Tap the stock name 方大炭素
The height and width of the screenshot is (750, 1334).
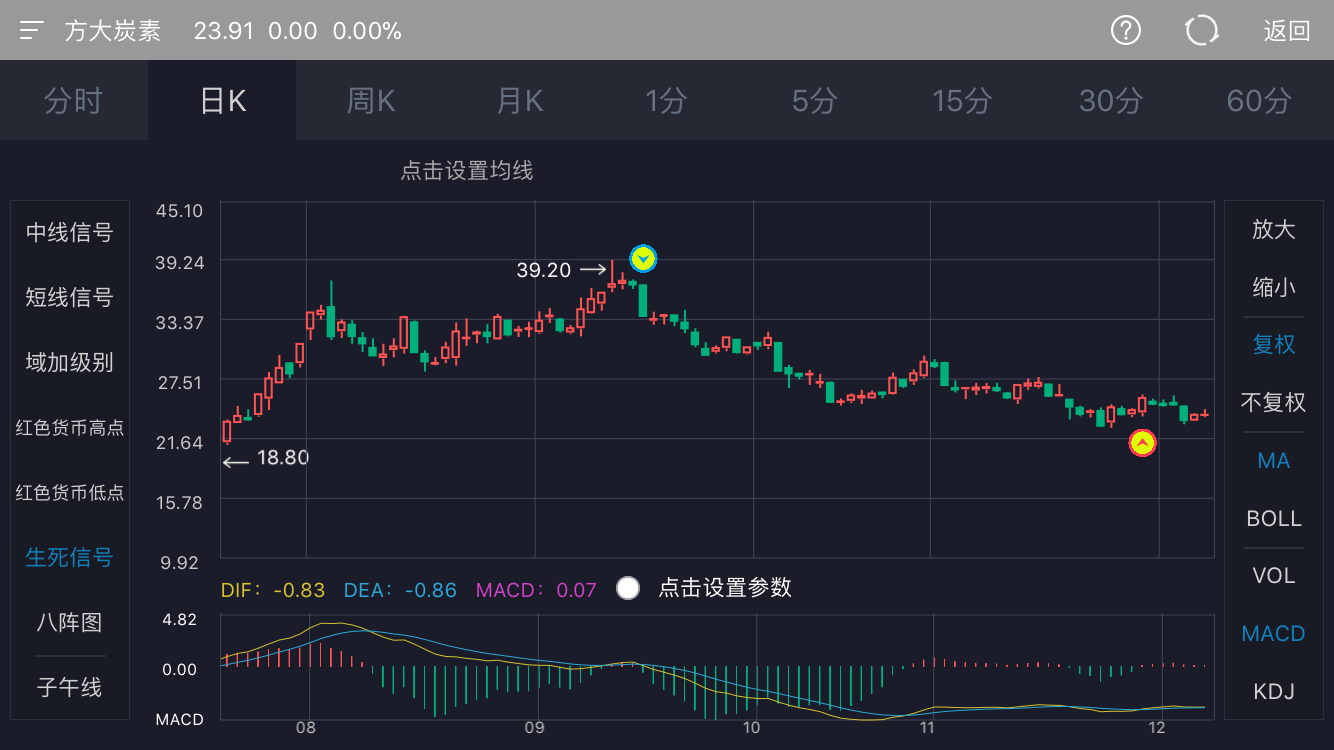coord(113,31)
